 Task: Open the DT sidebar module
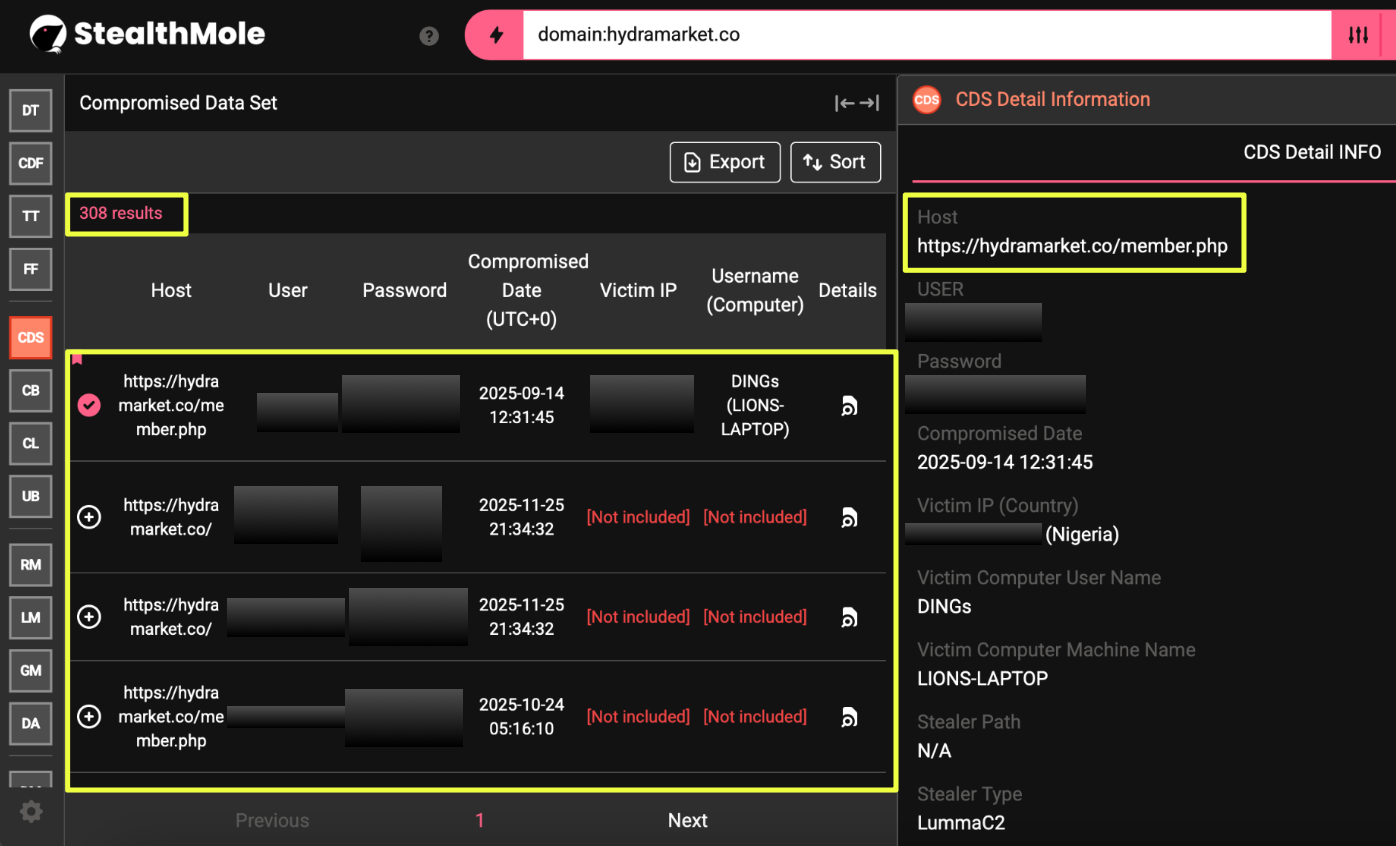click(x=31, y=110)
